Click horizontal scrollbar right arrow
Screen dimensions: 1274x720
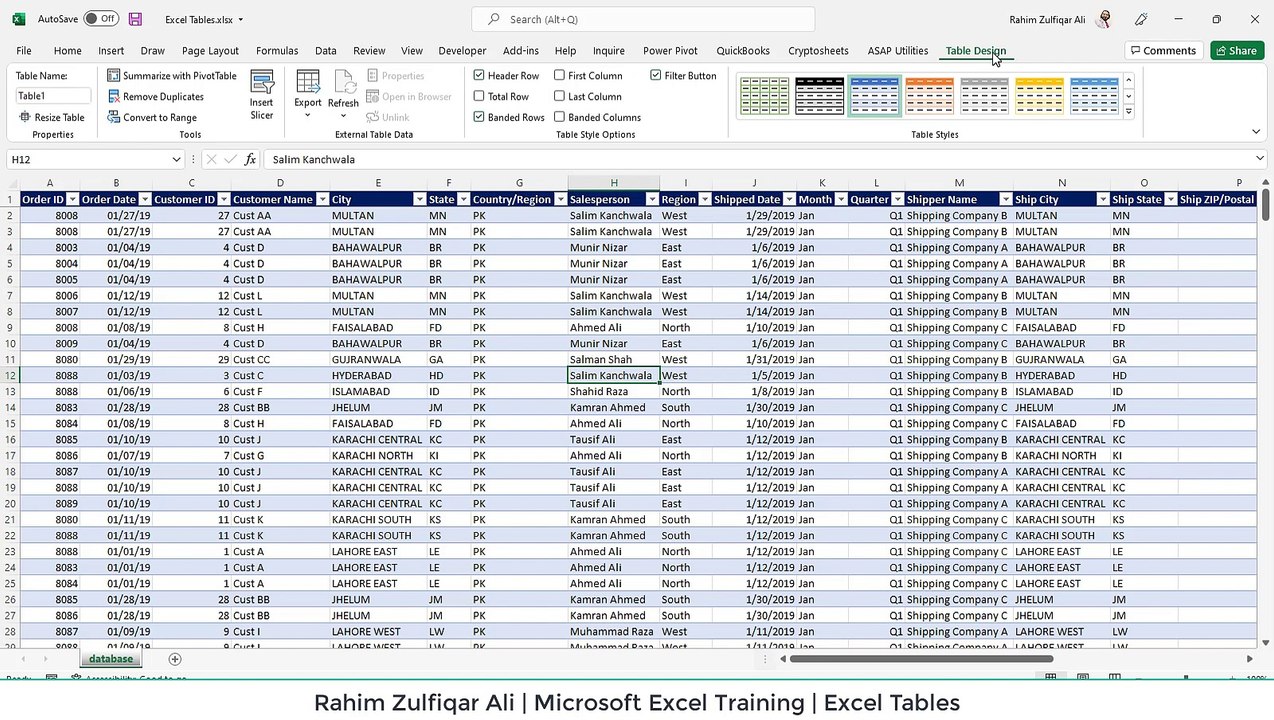click(1249, 659)
